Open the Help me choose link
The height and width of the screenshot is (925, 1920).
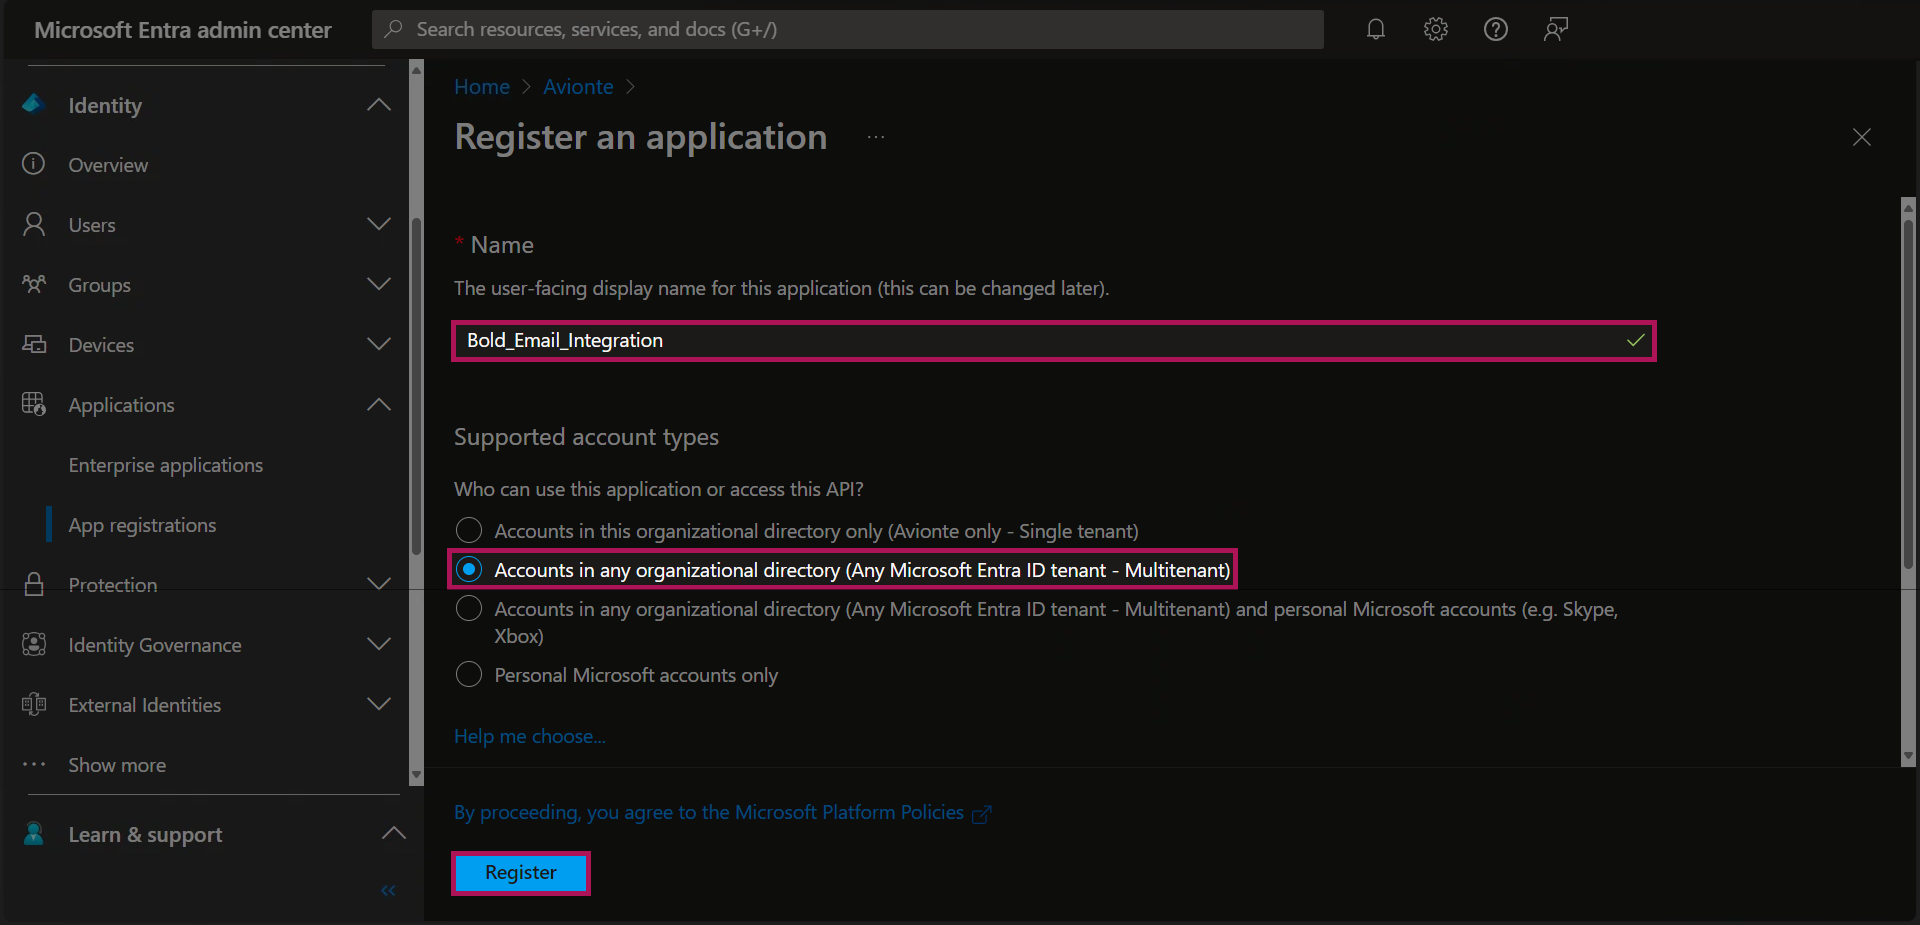[x=529, y=736]
